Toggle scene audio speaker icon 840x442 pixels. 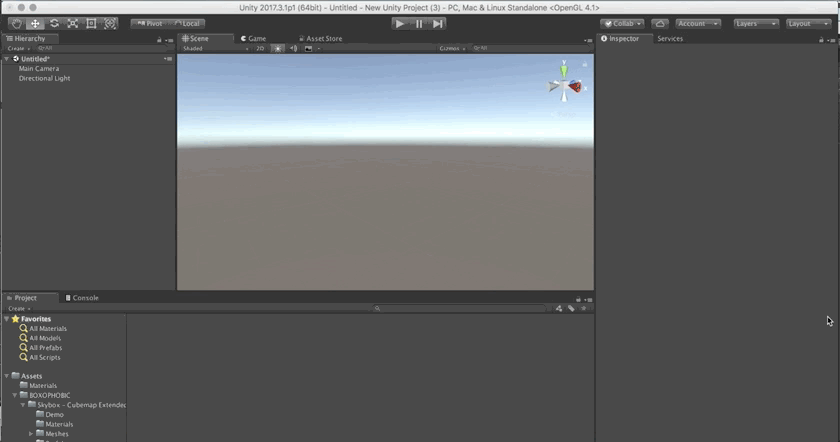click(294, 48)
